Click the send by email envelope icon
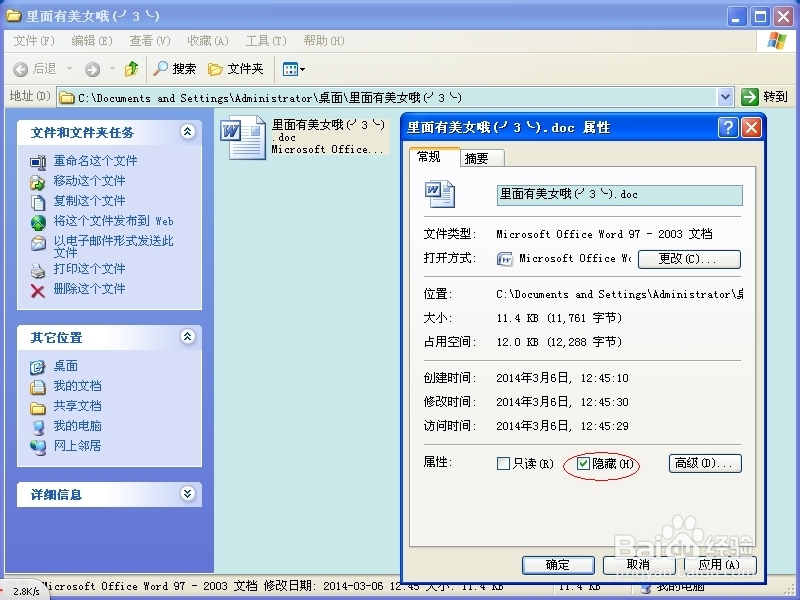This screenshot has width=800, height=600. (x=38, y=243)
